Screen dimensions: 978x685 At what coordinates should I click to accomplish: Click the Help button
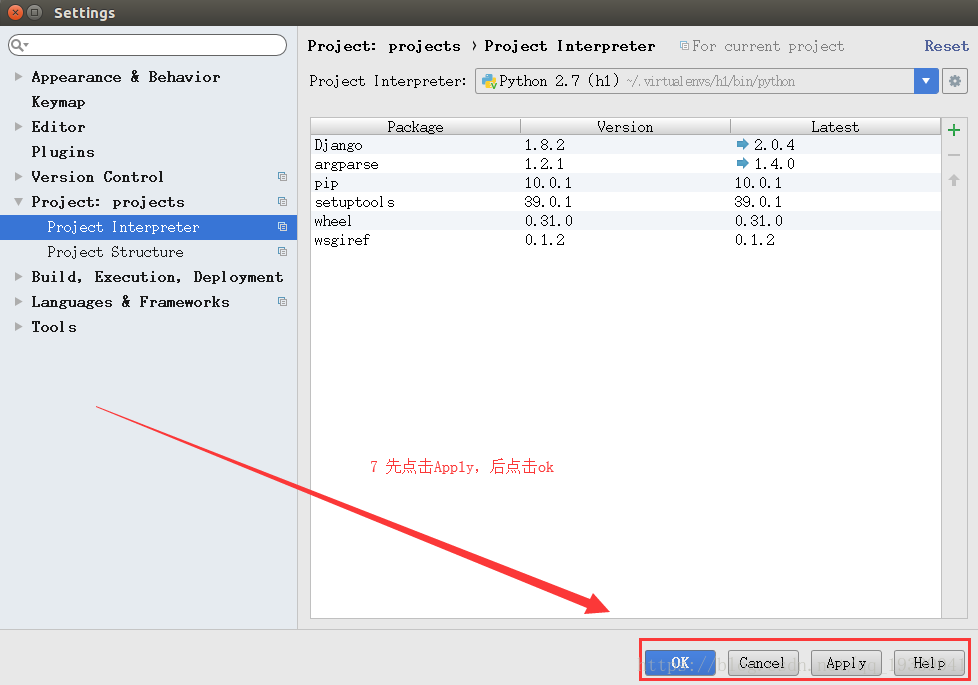pos(929,663)
